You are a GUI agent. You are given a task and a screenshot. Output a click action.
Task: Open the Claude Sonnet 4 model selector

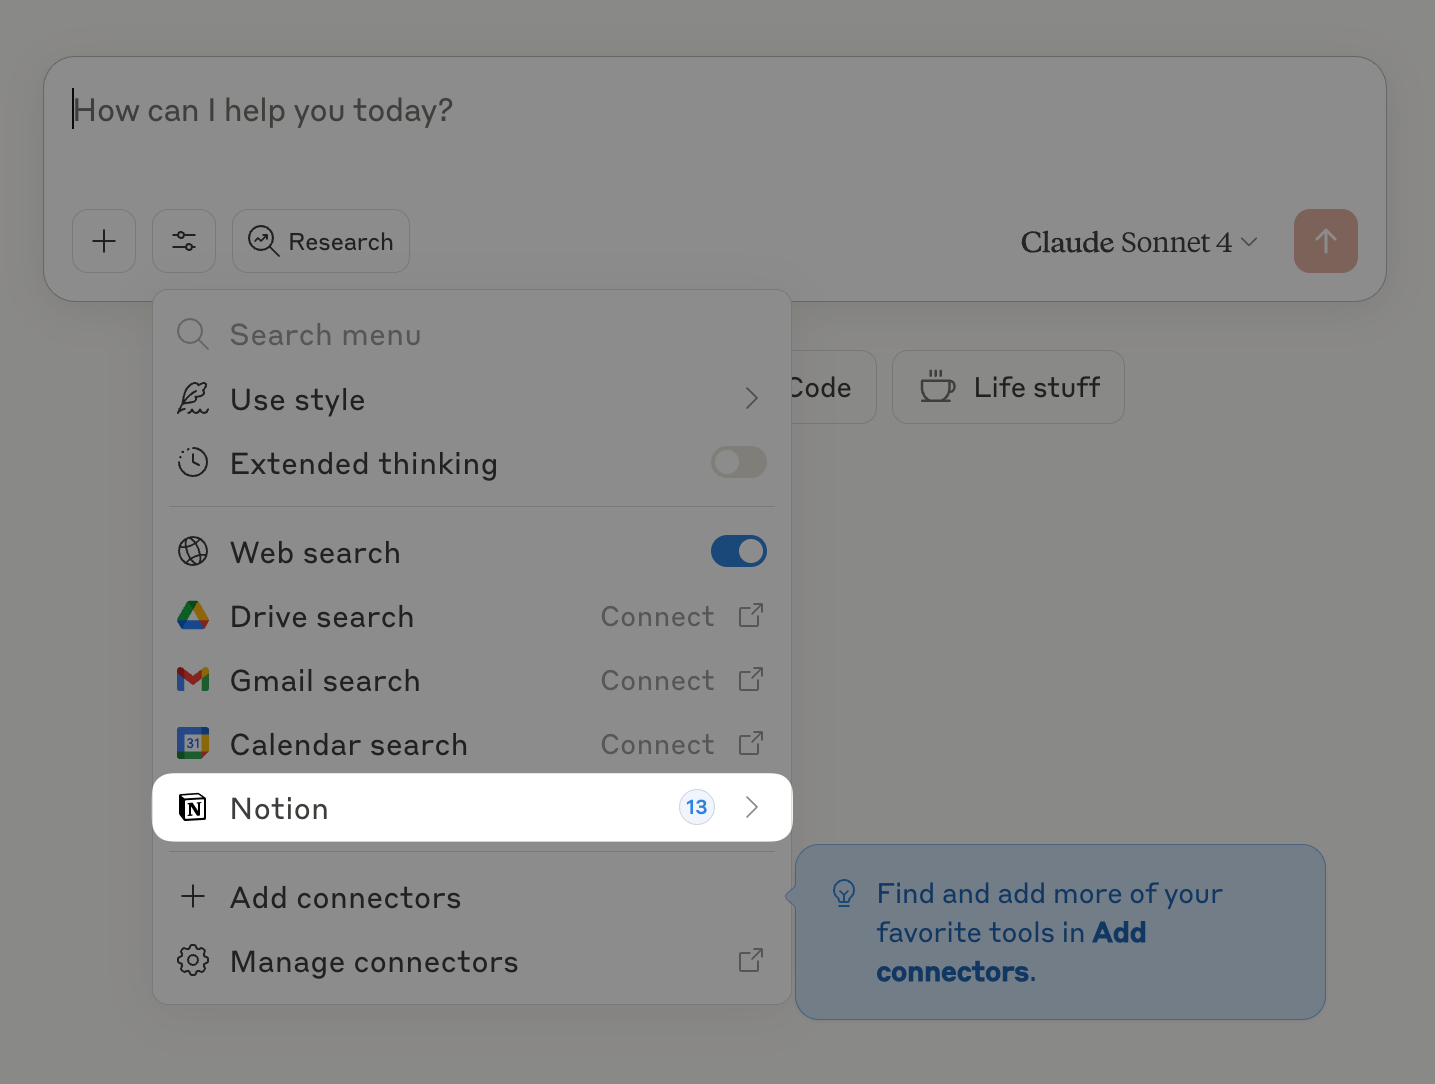1139,242
